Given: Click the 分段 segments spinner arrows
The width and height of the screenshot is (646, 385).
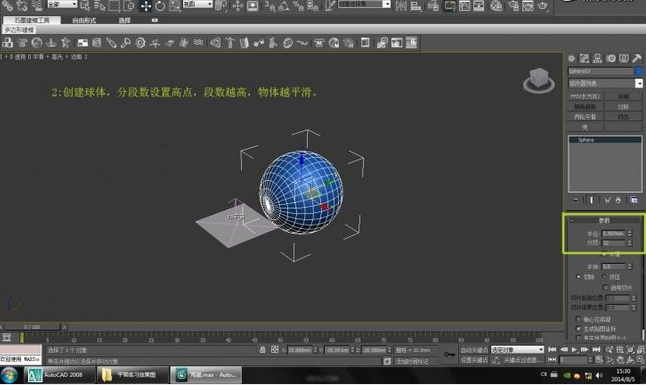Looking at the screenshot, I should tap(630, 243).
